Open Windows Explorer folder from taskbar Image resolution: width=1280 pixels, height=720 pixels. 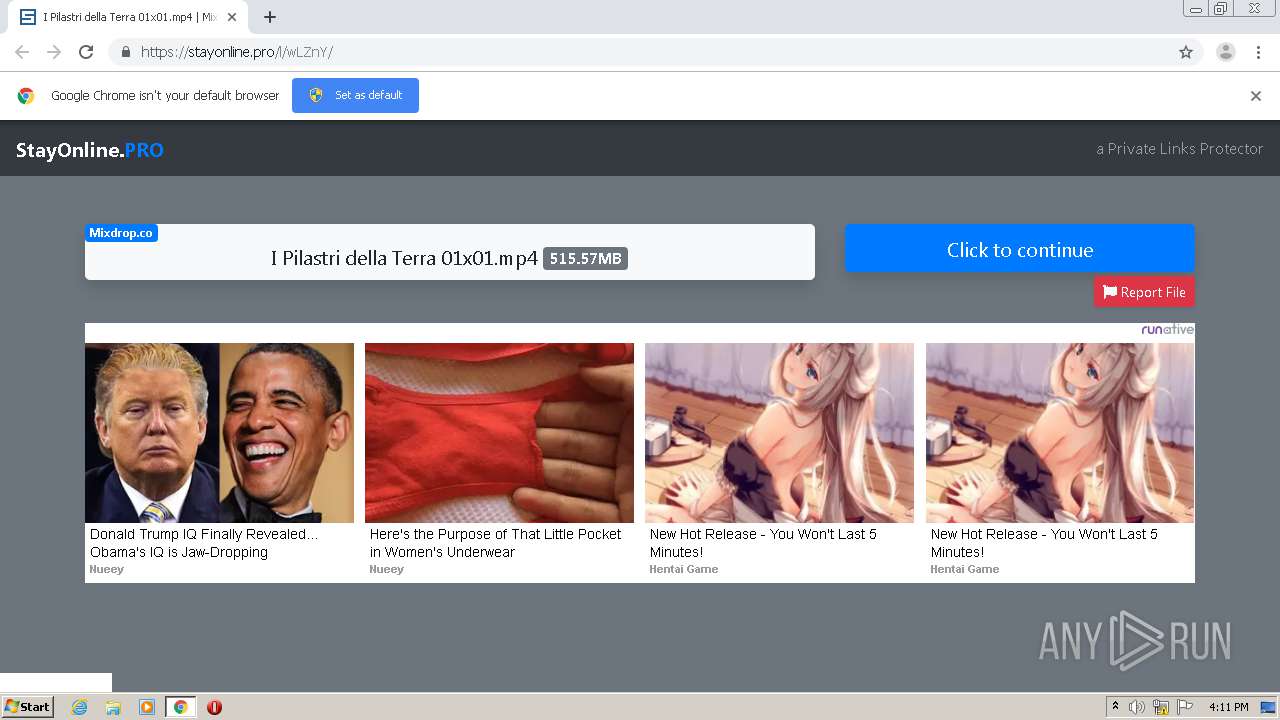[113, 707]
